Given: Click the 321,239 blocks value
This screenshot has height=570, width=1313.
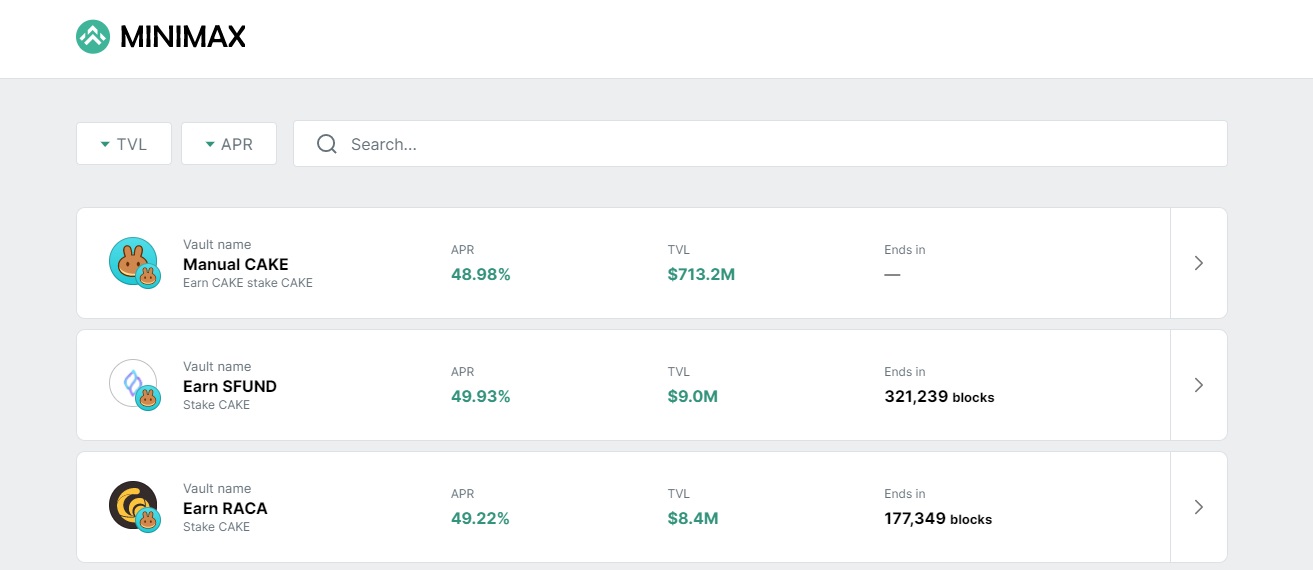Looking at the screenshot, I should tap(939, 396).
